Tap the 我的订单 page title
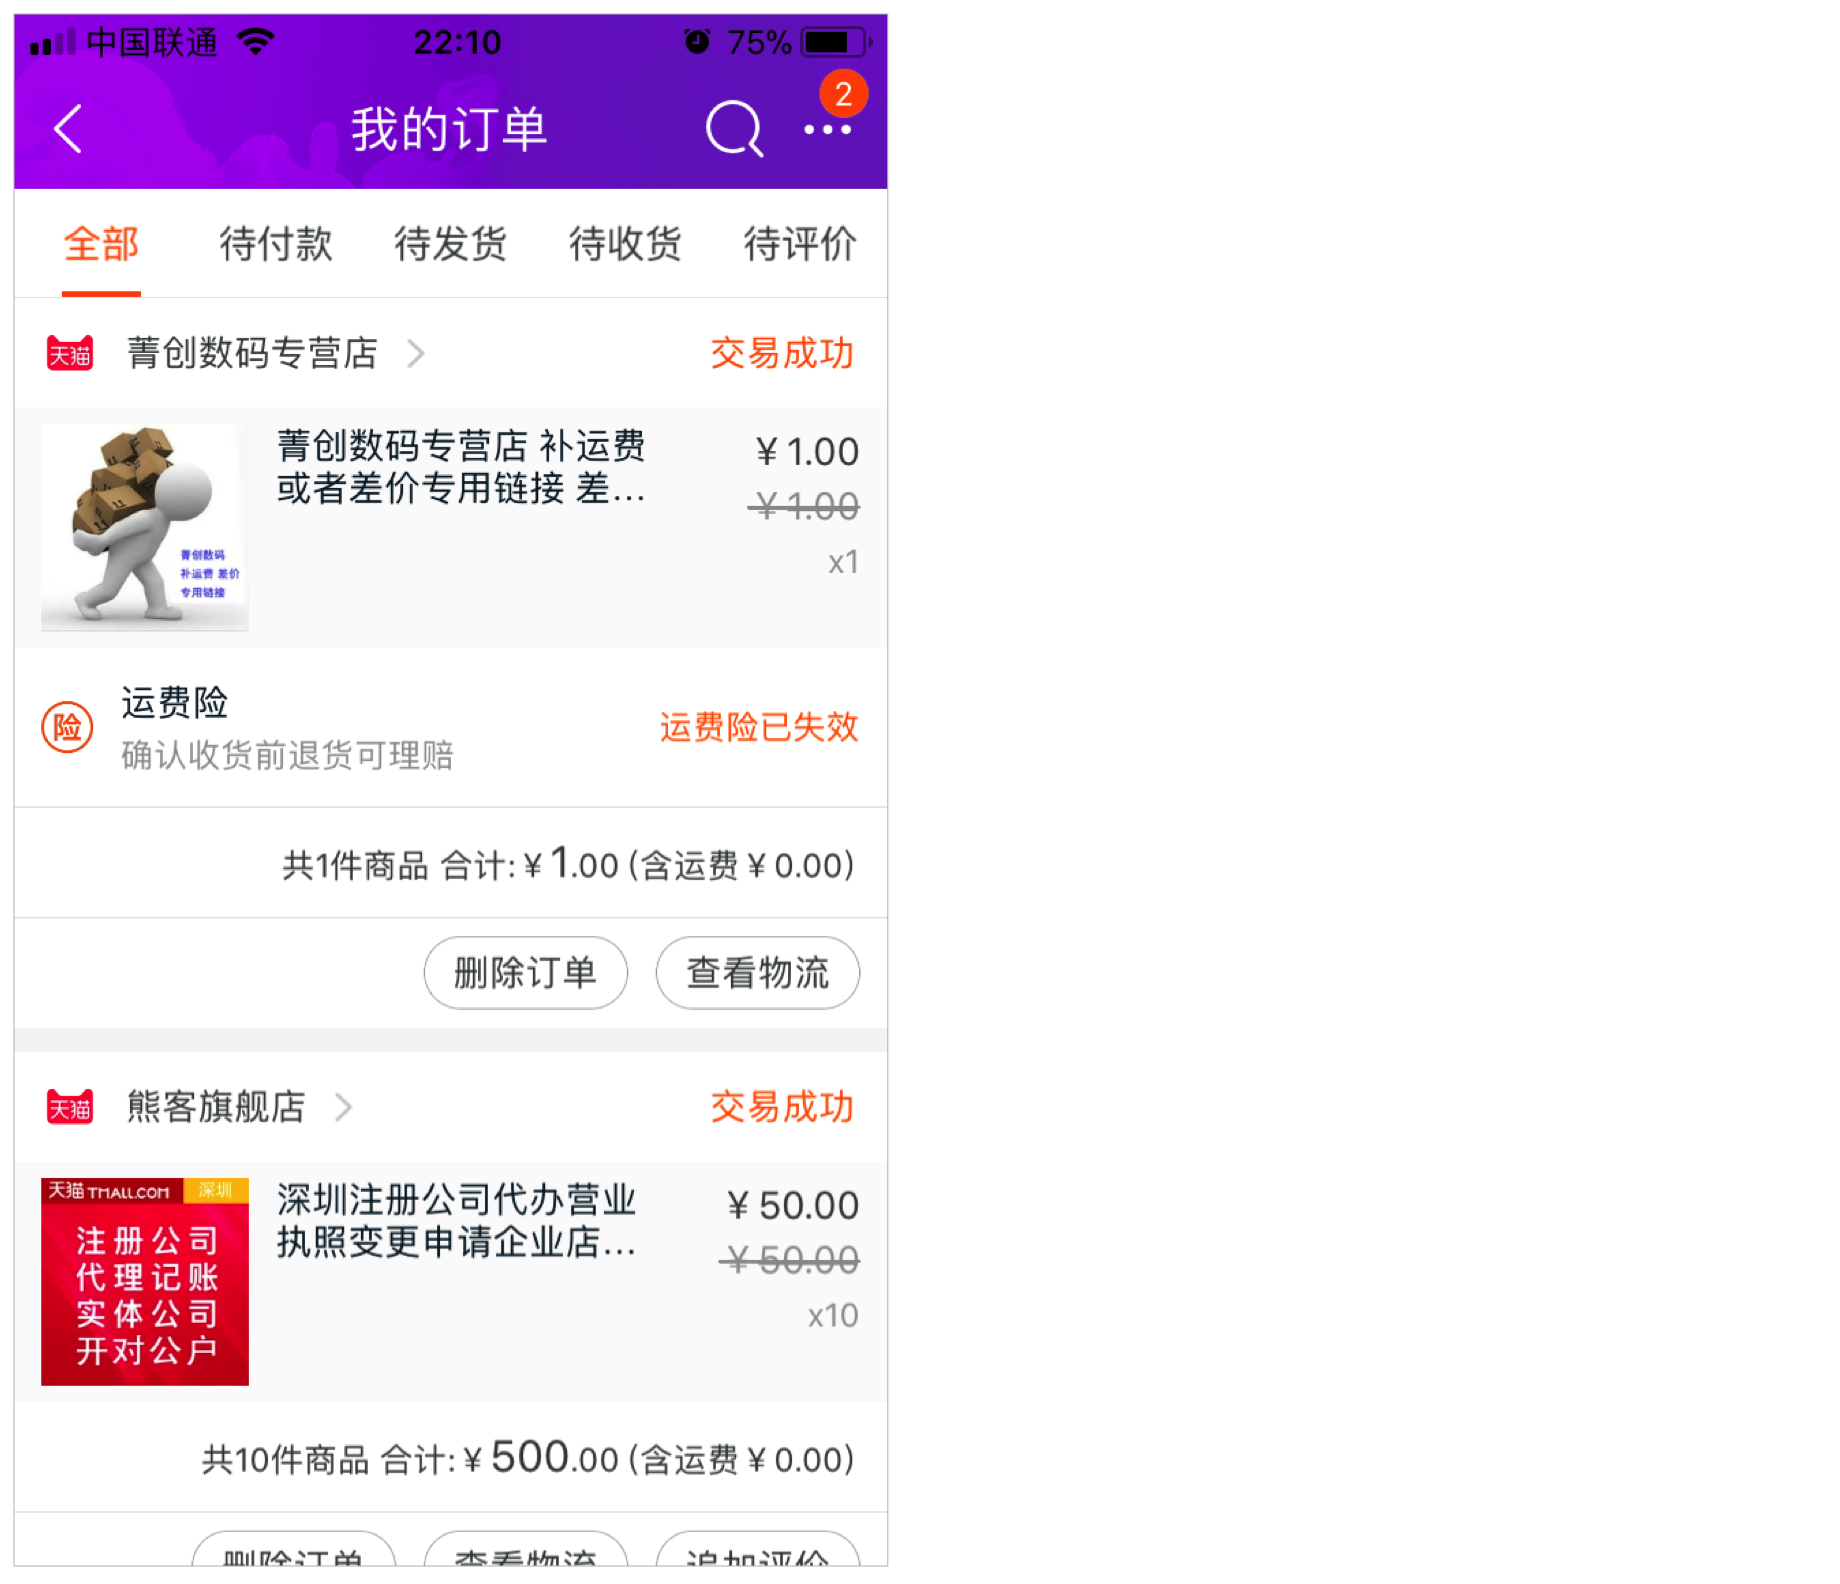 (449, 129)
